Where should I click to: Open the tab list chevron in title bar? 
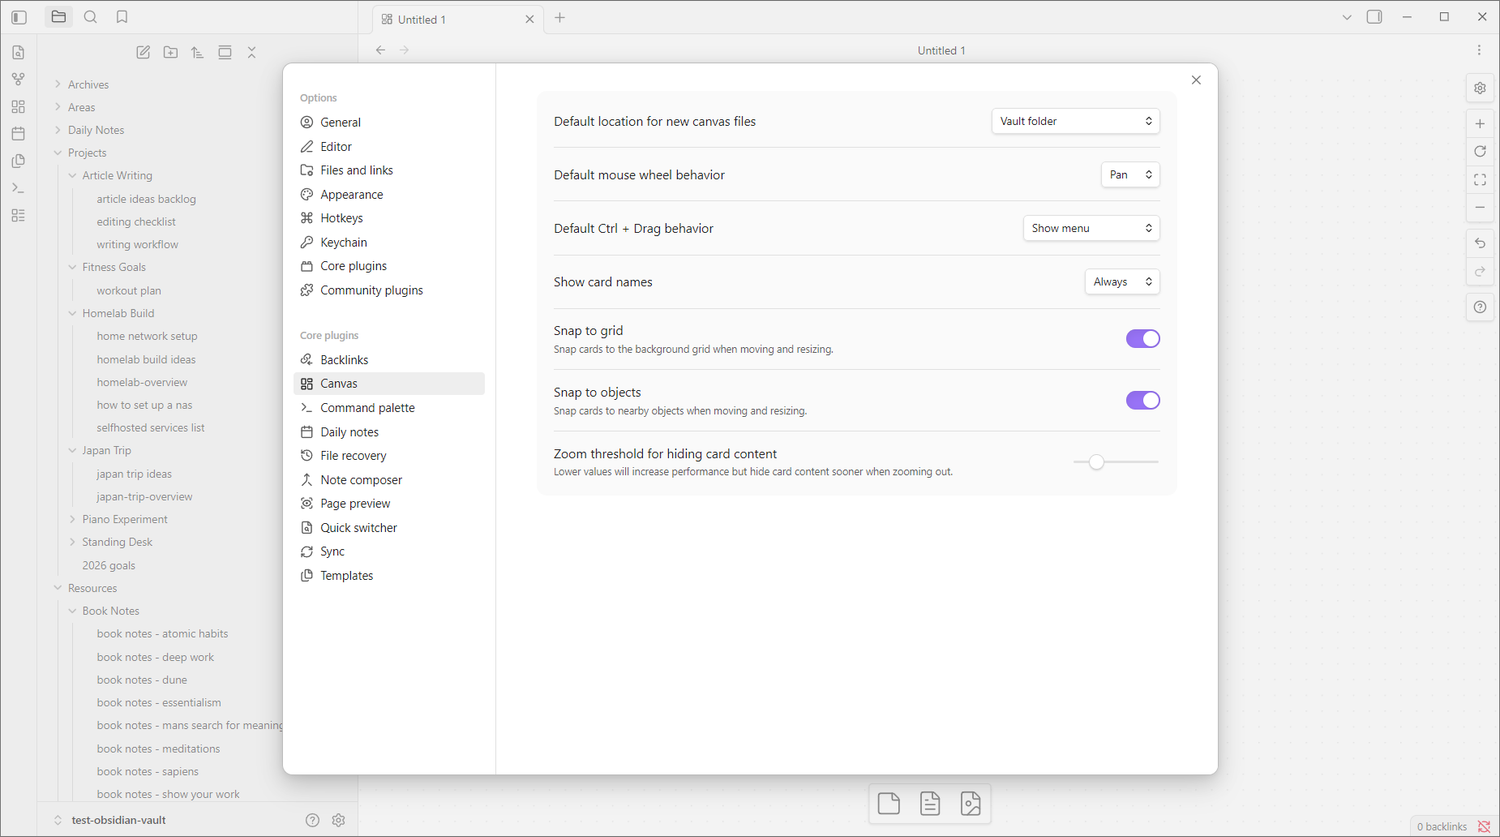(x=1346, y=17)
